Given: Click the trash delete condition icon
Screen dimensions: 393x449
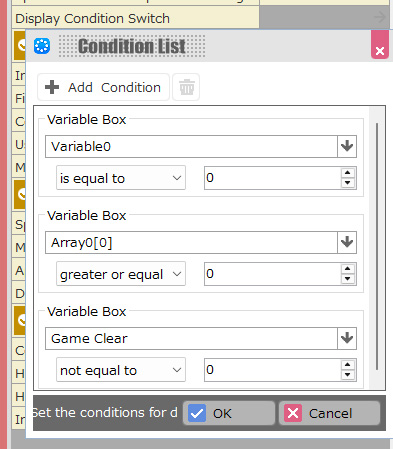Looking at the screenshot, I should click(186, 87).
